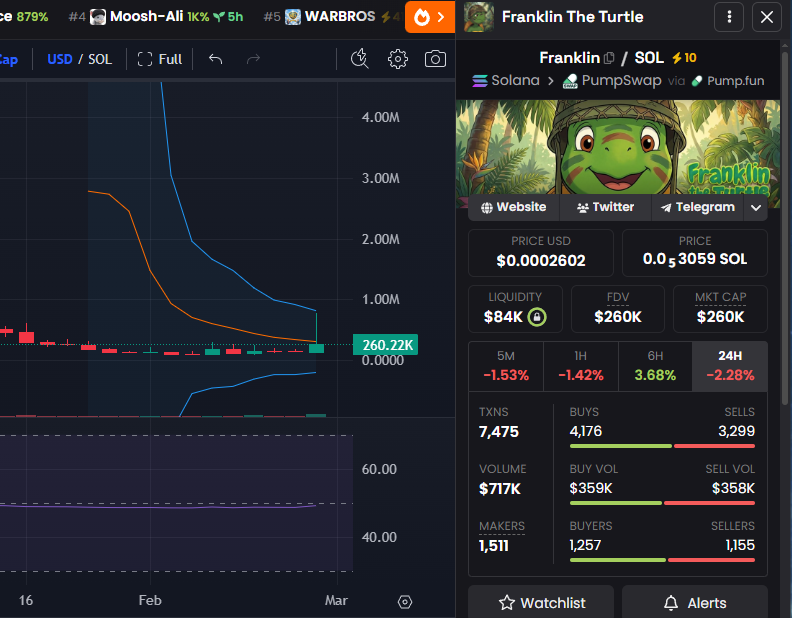Click the right panel vertical scrollbar

point(785,227)
